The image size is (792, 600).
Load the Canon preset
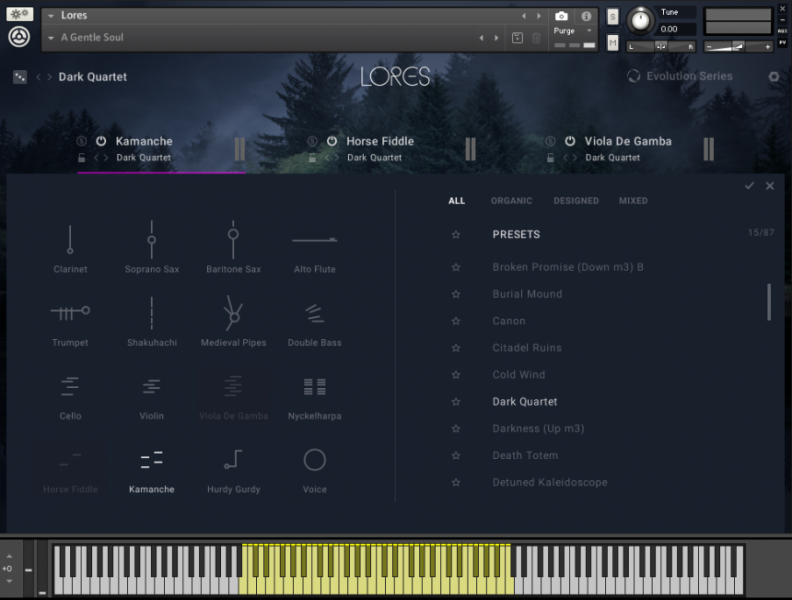pos(509,321)
